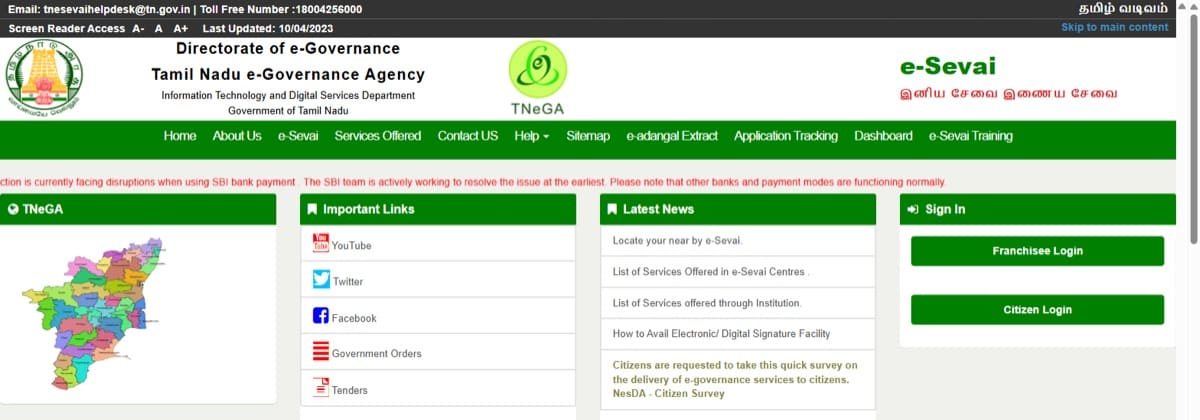Click the Twitter bird icon
Image resolution: width=1200 pixels, height=420 pixels.
(321, 279)
